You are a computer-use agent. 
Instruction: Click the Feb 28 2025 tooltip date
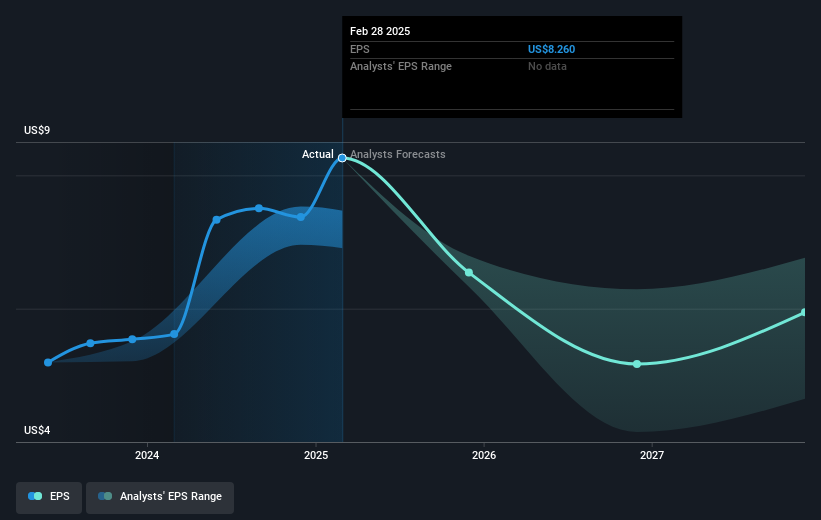point(380,31)
